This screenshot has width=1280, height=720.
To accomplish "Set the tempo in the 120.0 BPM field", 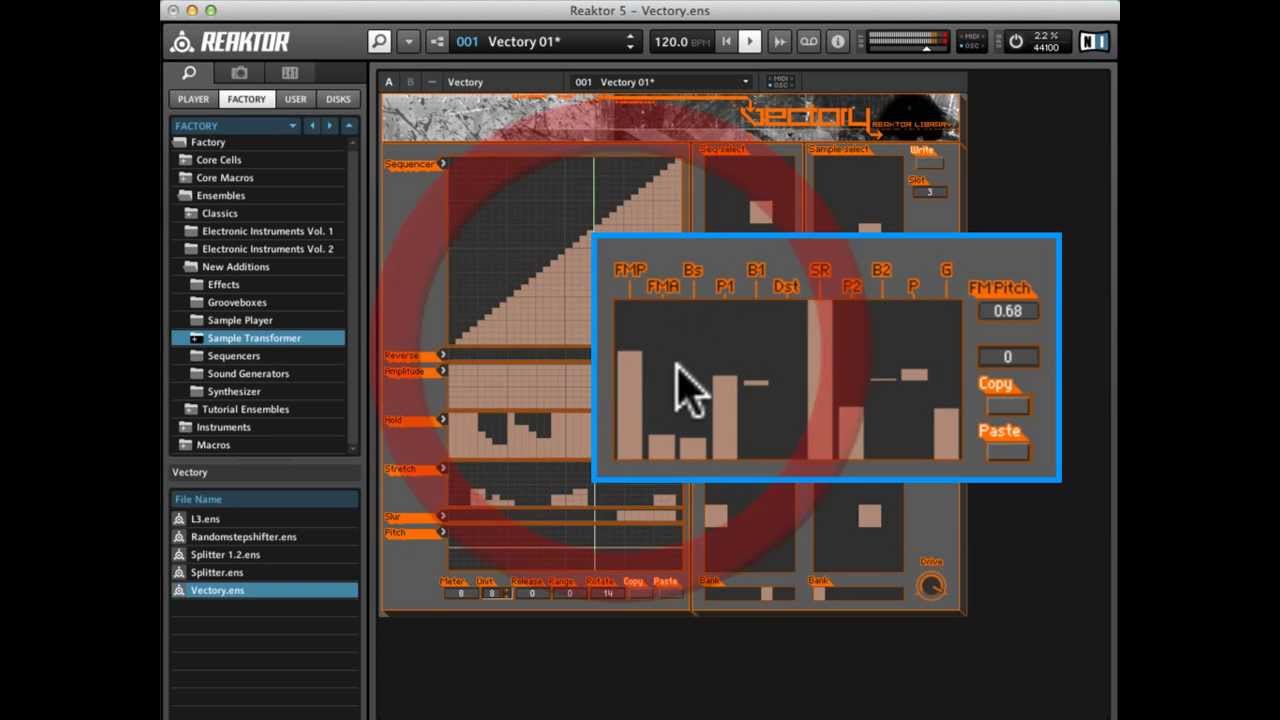I will (680, 42).
